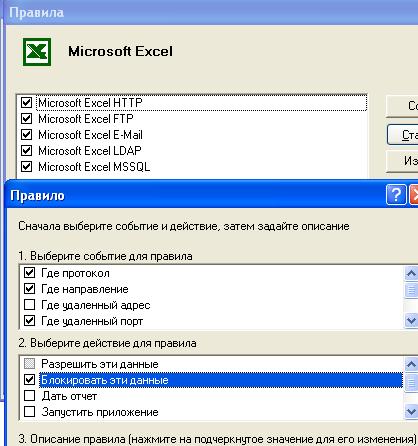This screenshot has height=446, width=418.
Task: Enable the 'Дать отчет' action checkbox
Action: (29, 396)
